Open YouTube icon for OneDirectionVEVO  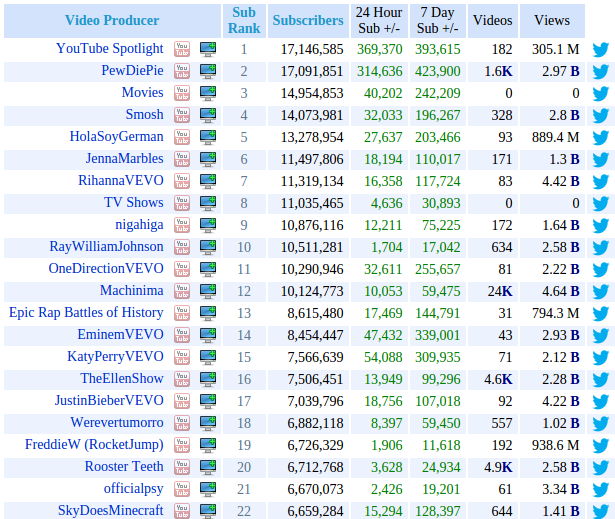tap(182, 269)
